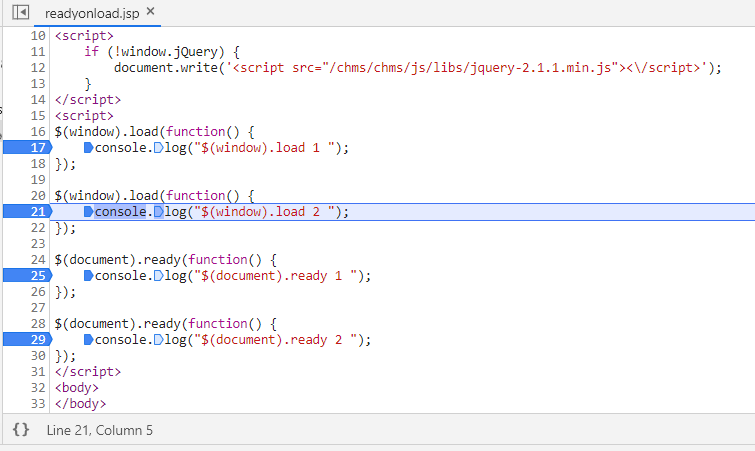Click the opening <script> tag on line 15
This screenshot has height=451, width=755.
84,116
